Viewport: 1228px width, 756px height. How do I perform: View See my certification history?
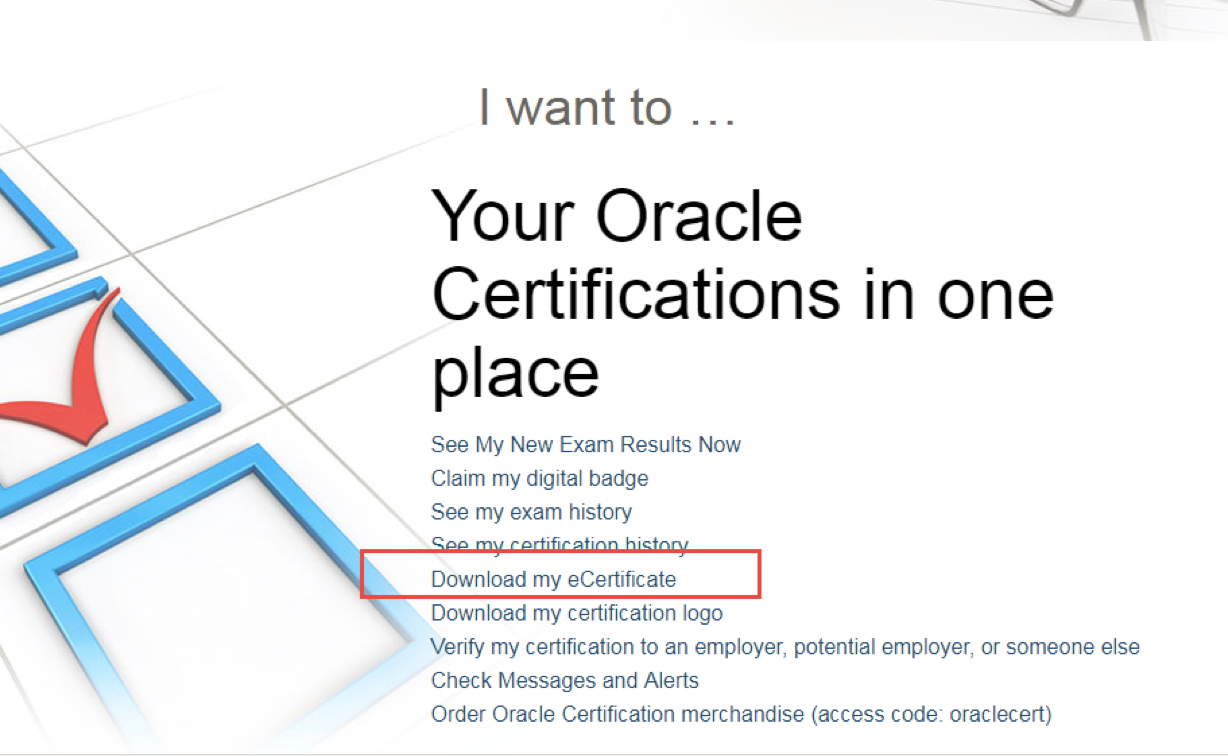[x=560, y=545]
